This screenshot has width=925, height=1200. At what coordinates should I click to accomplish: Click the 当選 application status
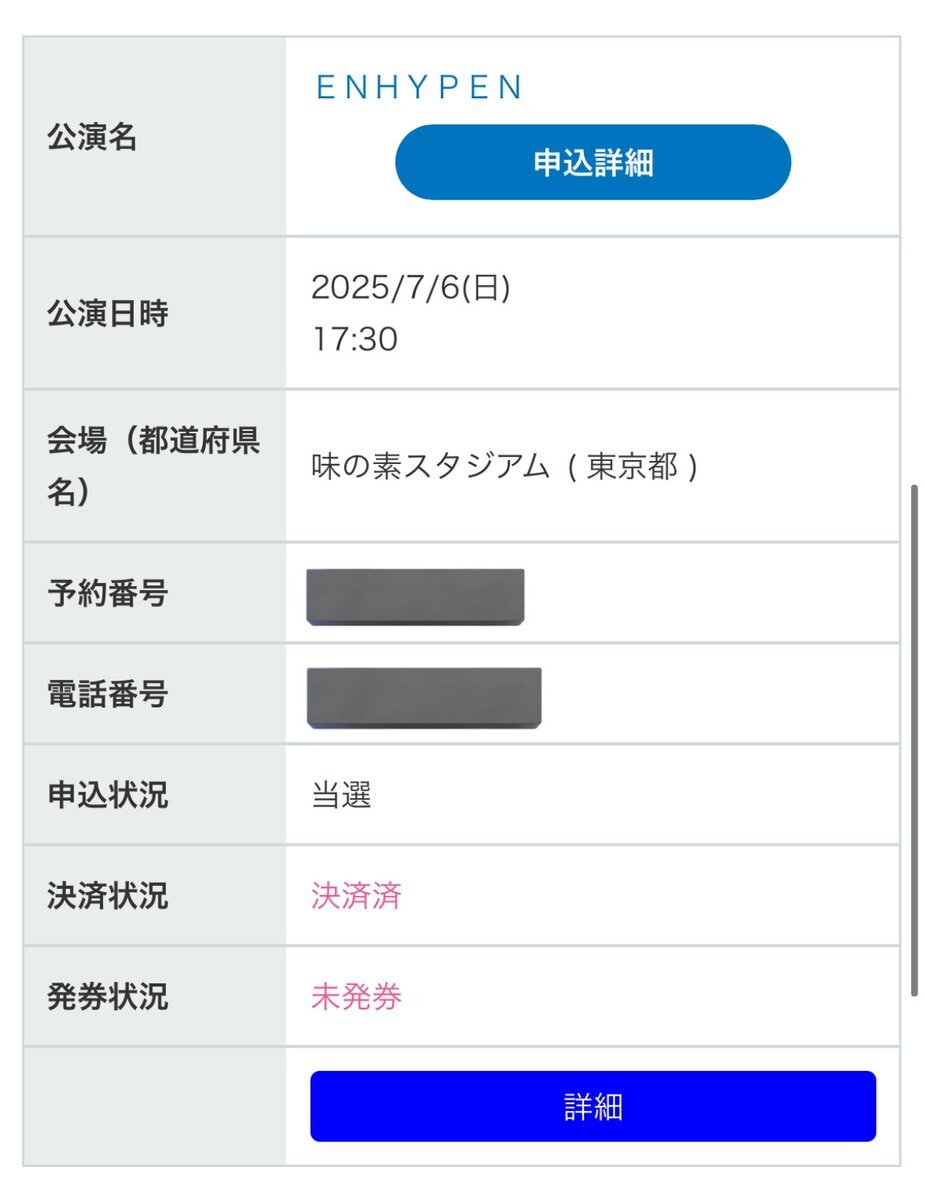pos(341,796)
